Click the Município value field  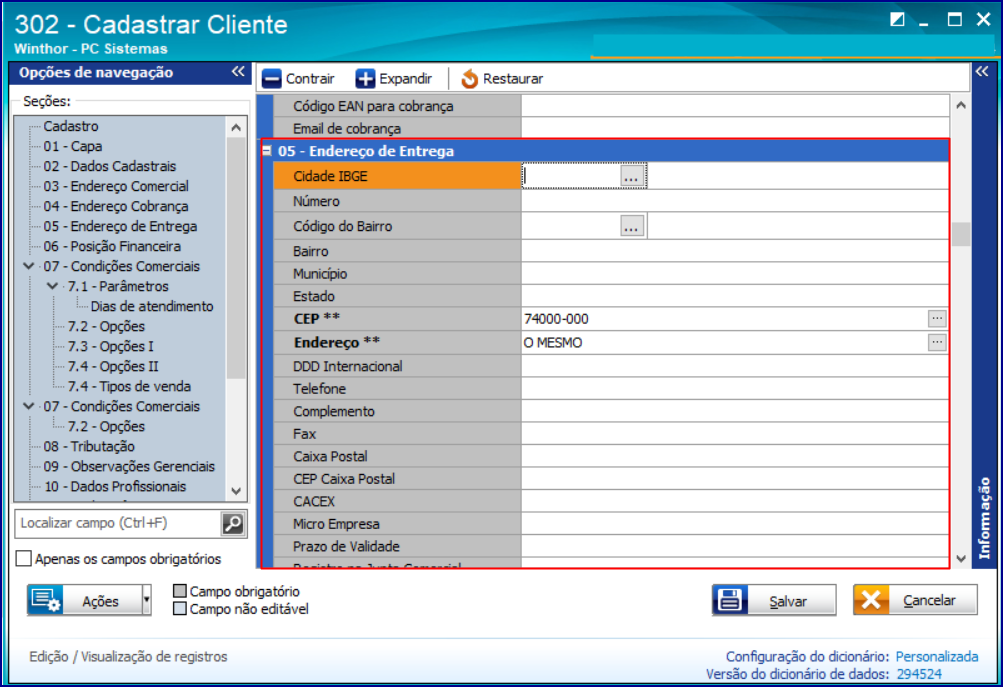pyautogui.click(x=735, y=273)
